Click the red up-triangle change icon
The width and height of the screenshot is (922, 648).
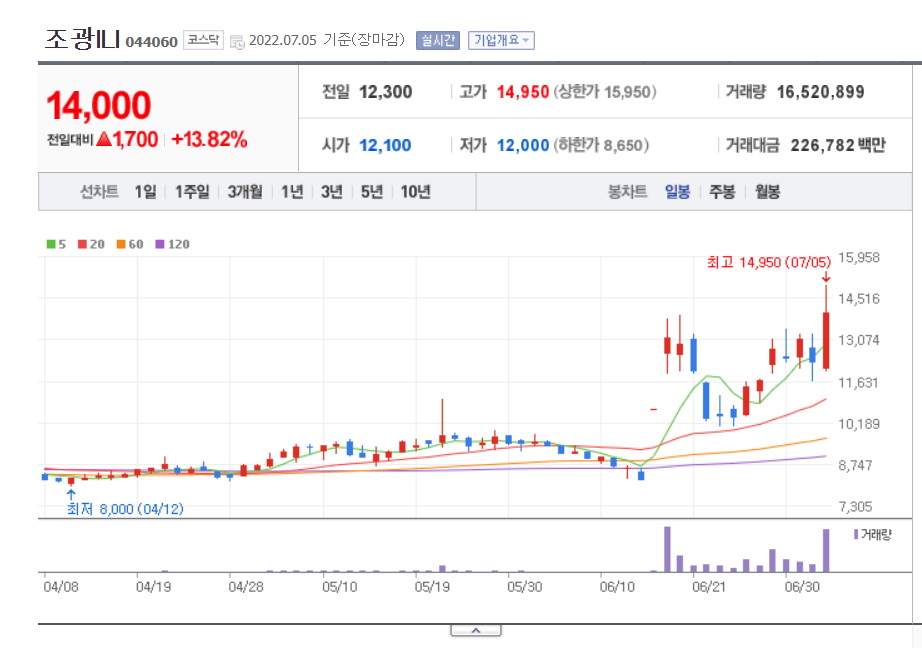tap(104, 139)
